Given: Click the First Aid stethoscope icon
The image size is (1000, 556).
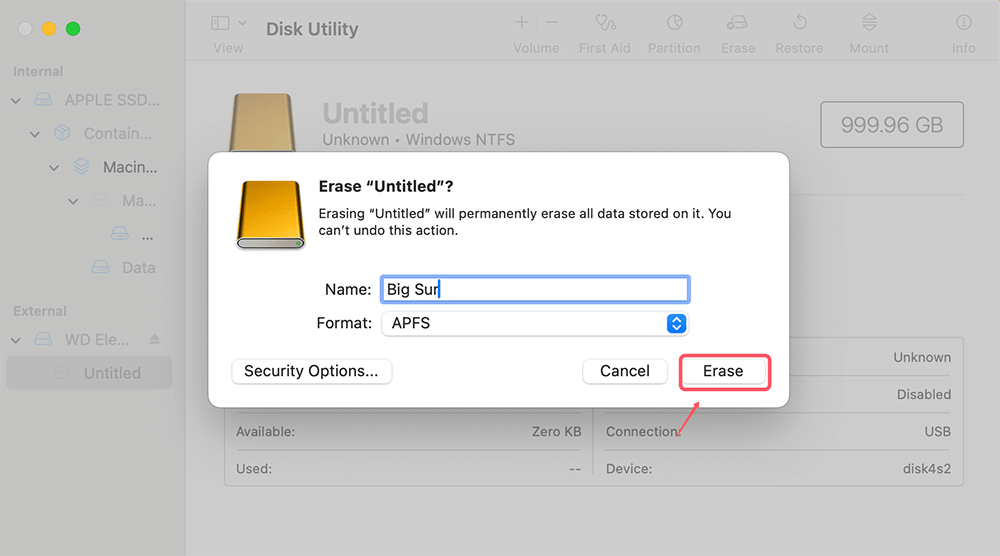Looking at the screenshot, I should [604, 23].
